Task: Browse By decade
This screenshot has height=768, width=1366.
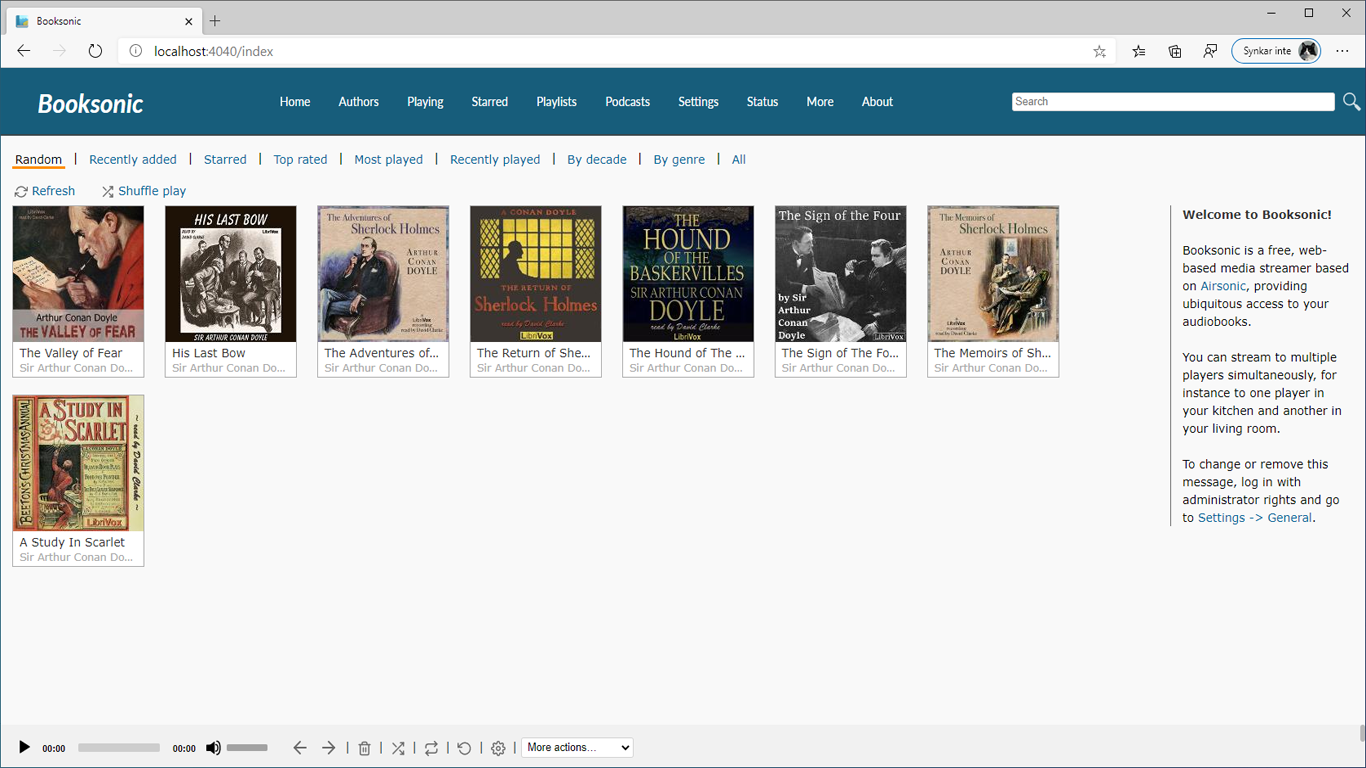Action: click(x=597, y=160)
